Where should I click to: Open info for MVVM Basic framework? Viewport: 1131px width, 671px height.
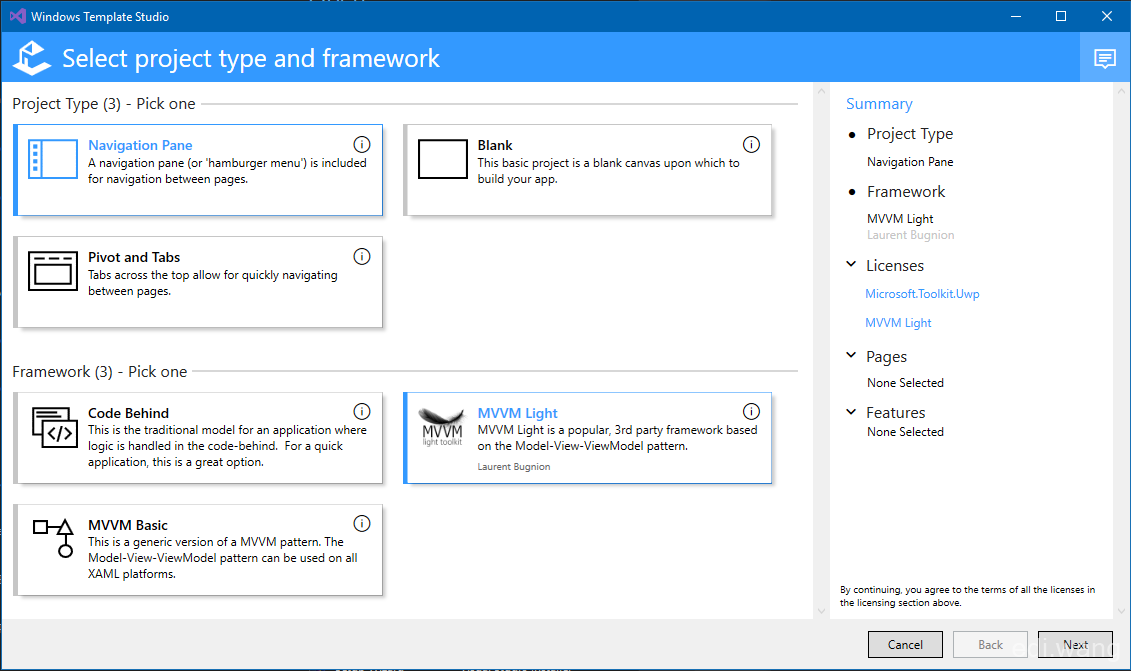(361, 523)
